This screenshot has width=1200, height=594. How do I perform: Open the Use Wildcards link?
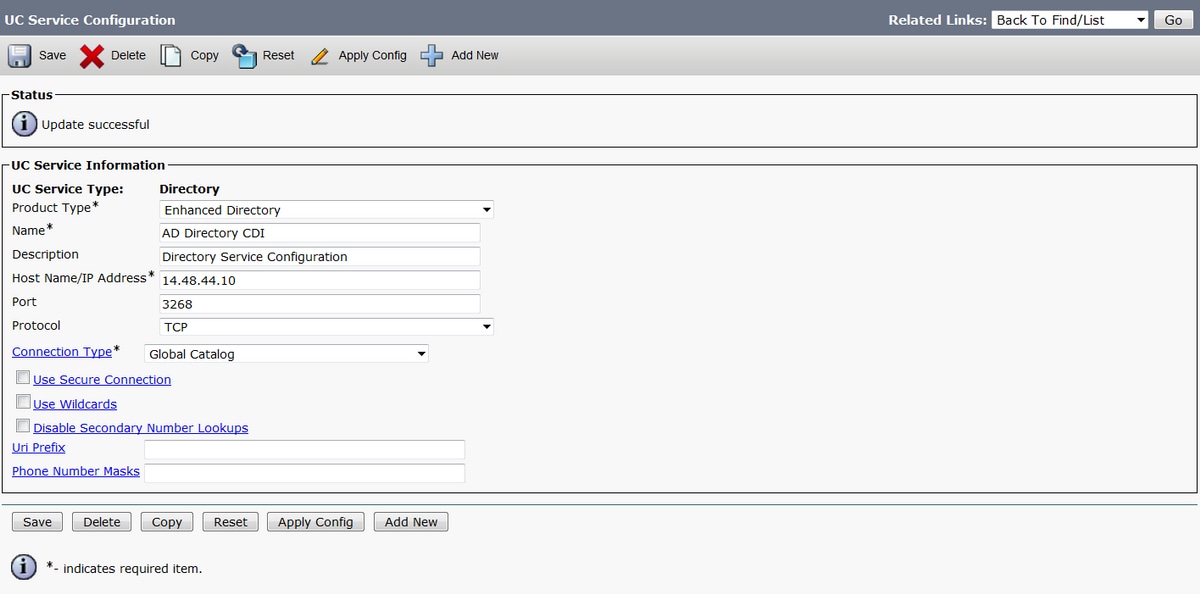pos(75,404)
